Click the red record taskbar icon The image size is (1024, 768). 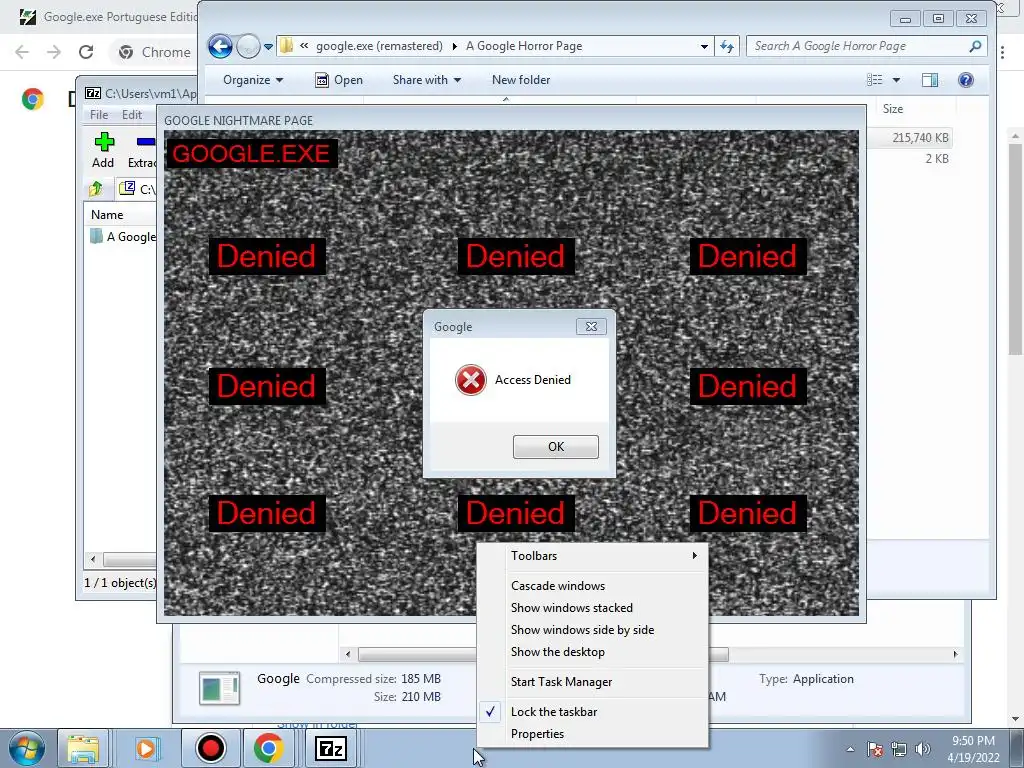click(210, 748)
